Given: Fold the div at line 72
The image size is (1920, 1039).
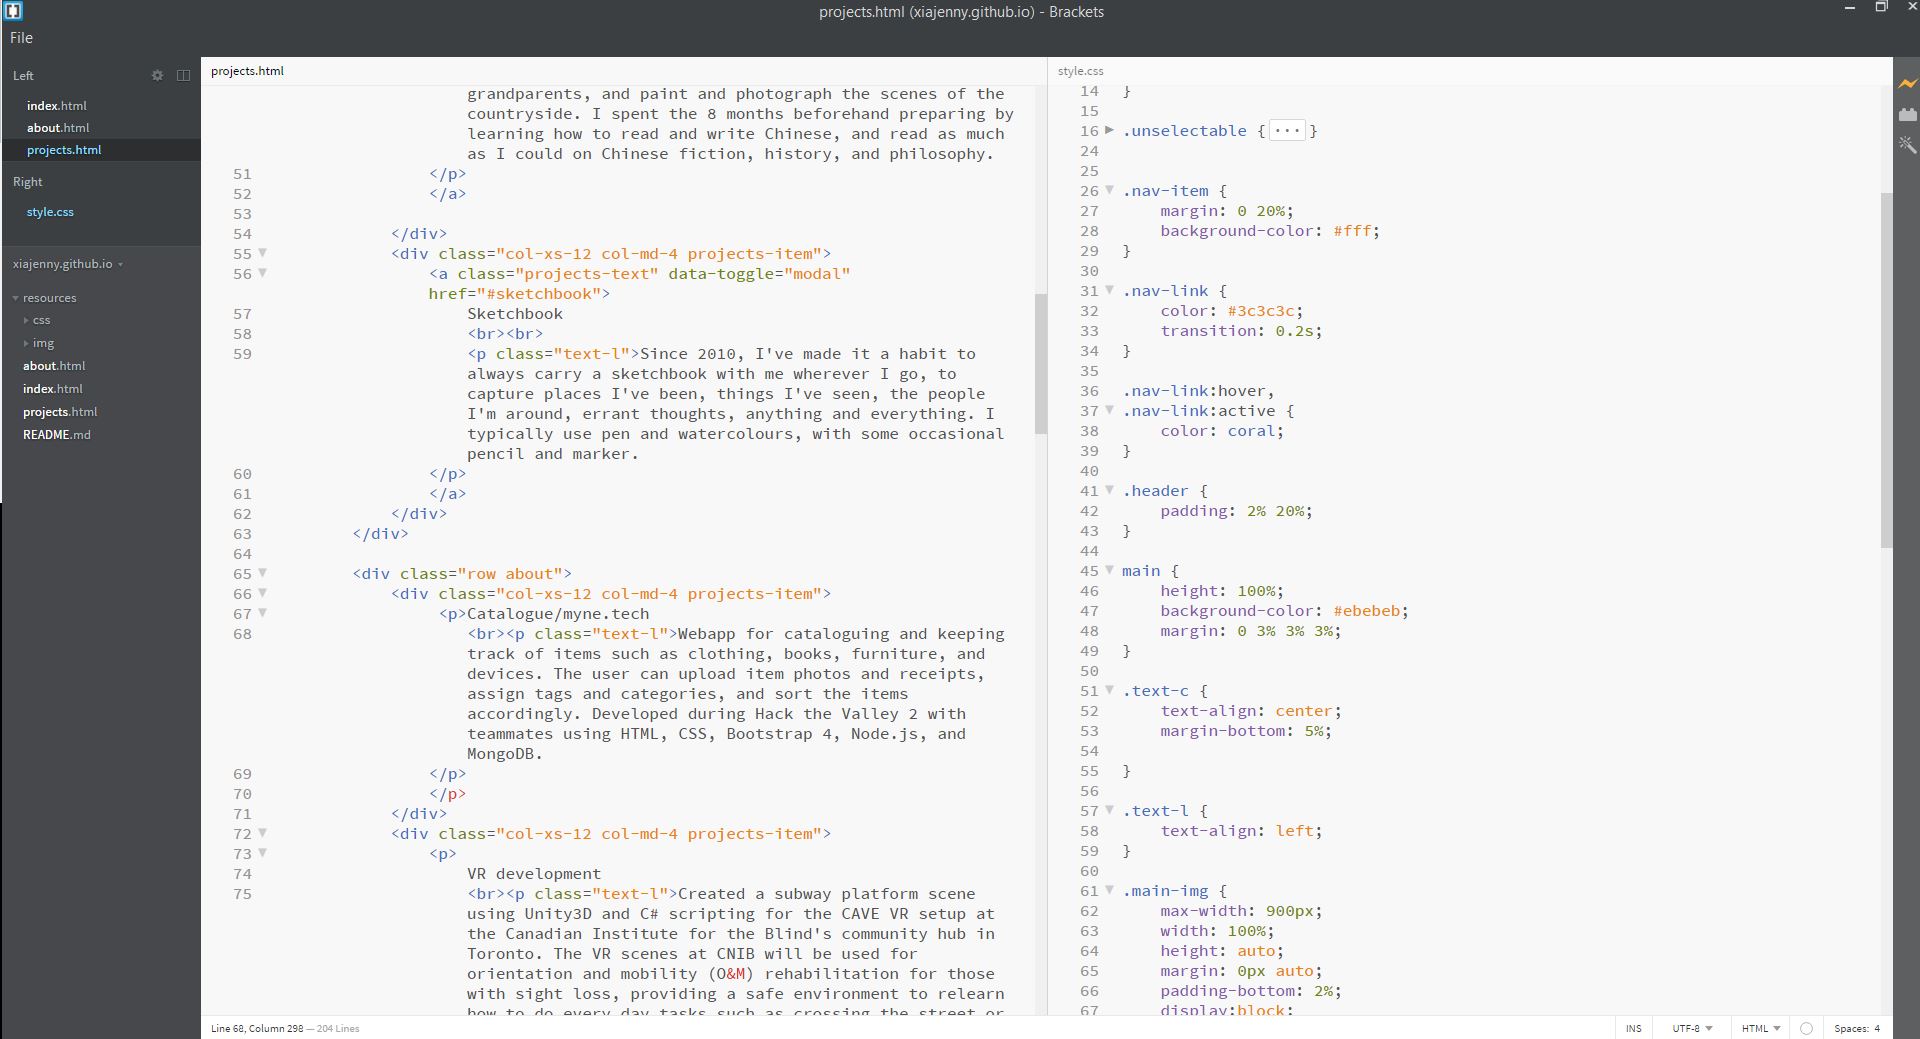Looking at the screenshot, I should pos(263,833).
